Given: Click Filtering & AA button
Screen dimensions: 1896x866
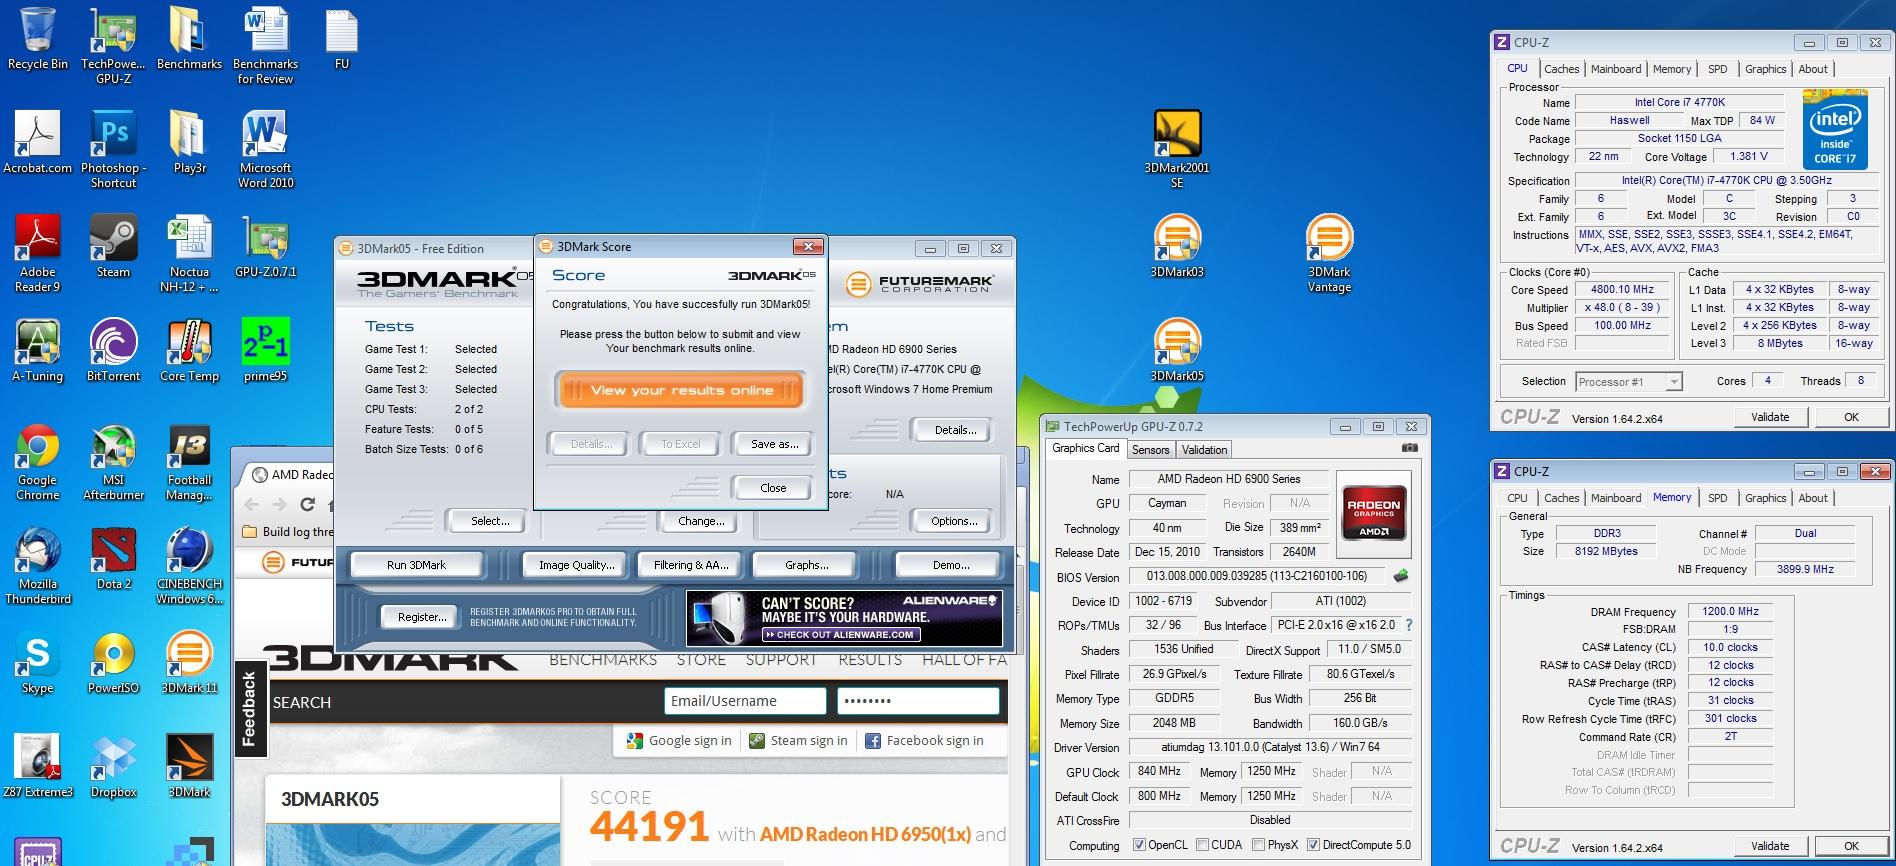Looking at the screenshot, I should (691, 565).
